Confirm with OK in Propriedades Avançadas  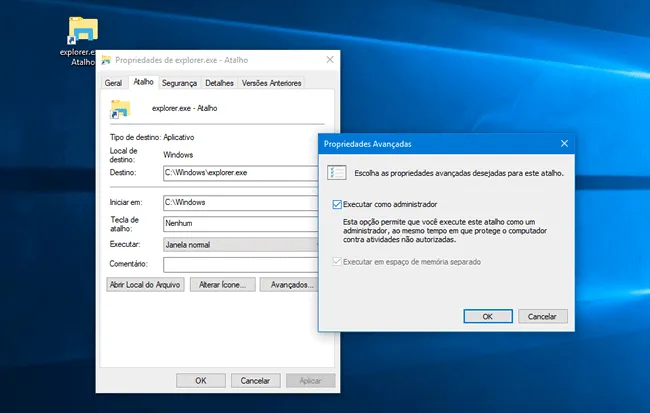(x=488, y=316)
